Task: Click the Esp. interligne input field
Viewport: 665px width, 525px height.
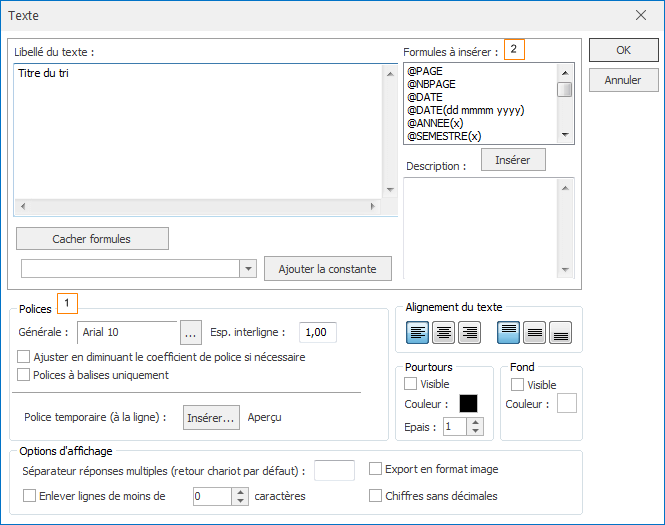Action: 318,332
